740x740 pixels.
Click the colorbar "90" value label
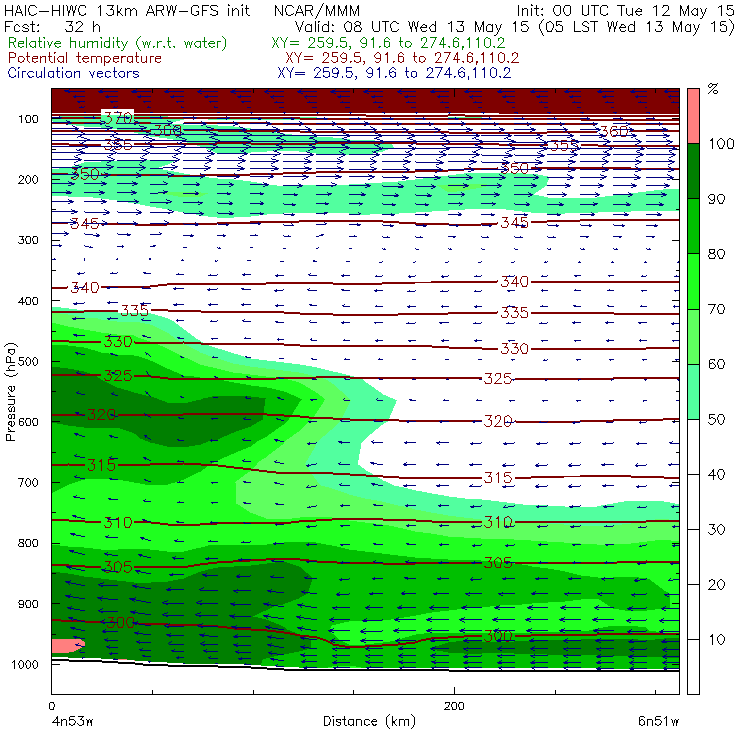716,199
